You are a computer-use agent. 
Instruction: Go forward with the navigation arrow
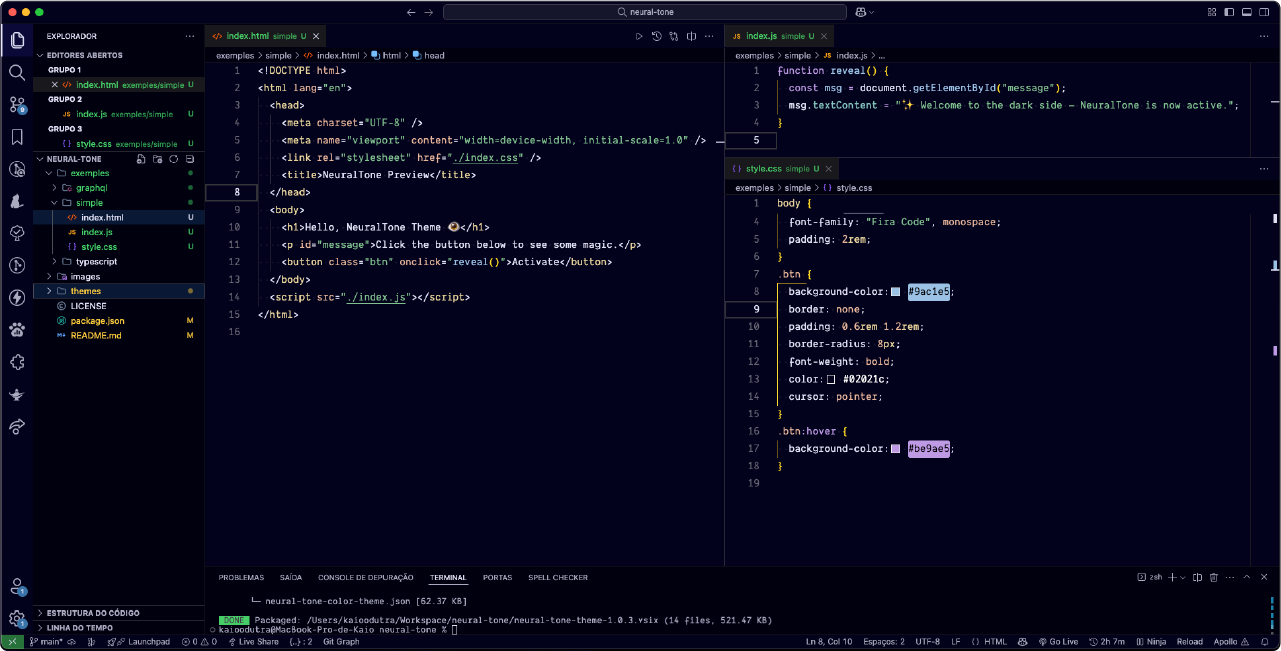click(x=429, y=12)
